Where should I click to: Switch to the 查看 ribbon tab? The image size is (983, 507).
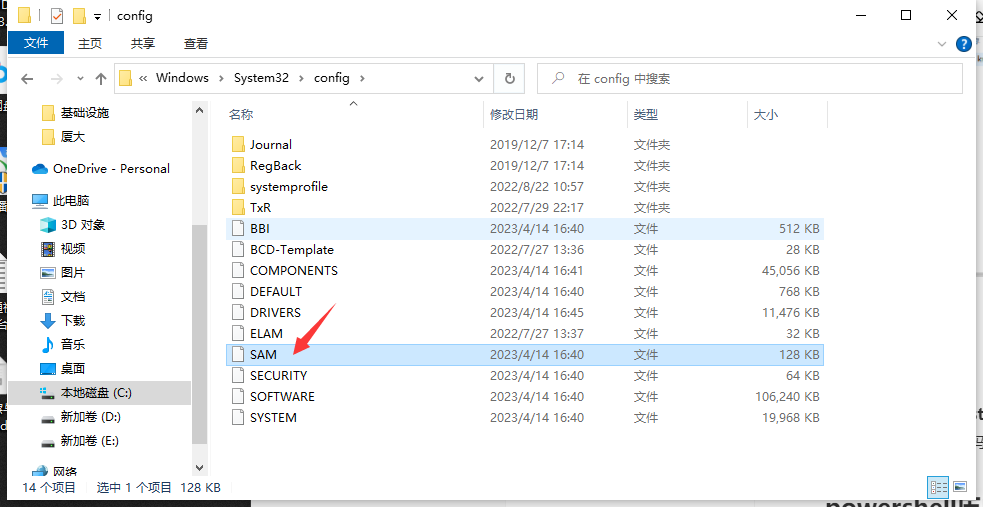tap(196, 44)
